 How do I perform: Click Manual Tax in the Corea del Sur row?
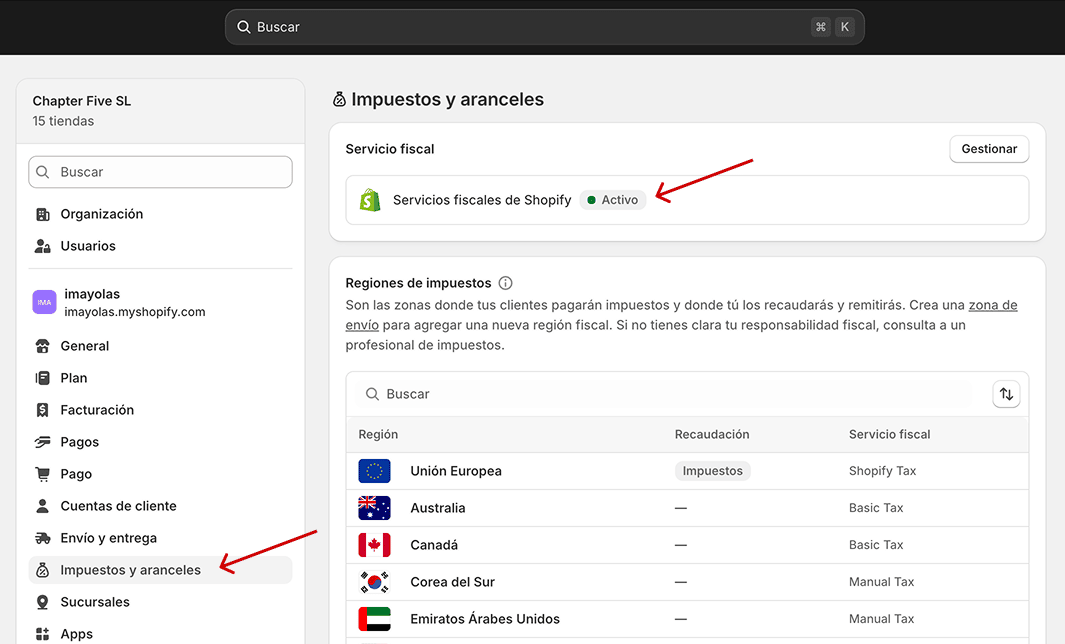point(882,582)
